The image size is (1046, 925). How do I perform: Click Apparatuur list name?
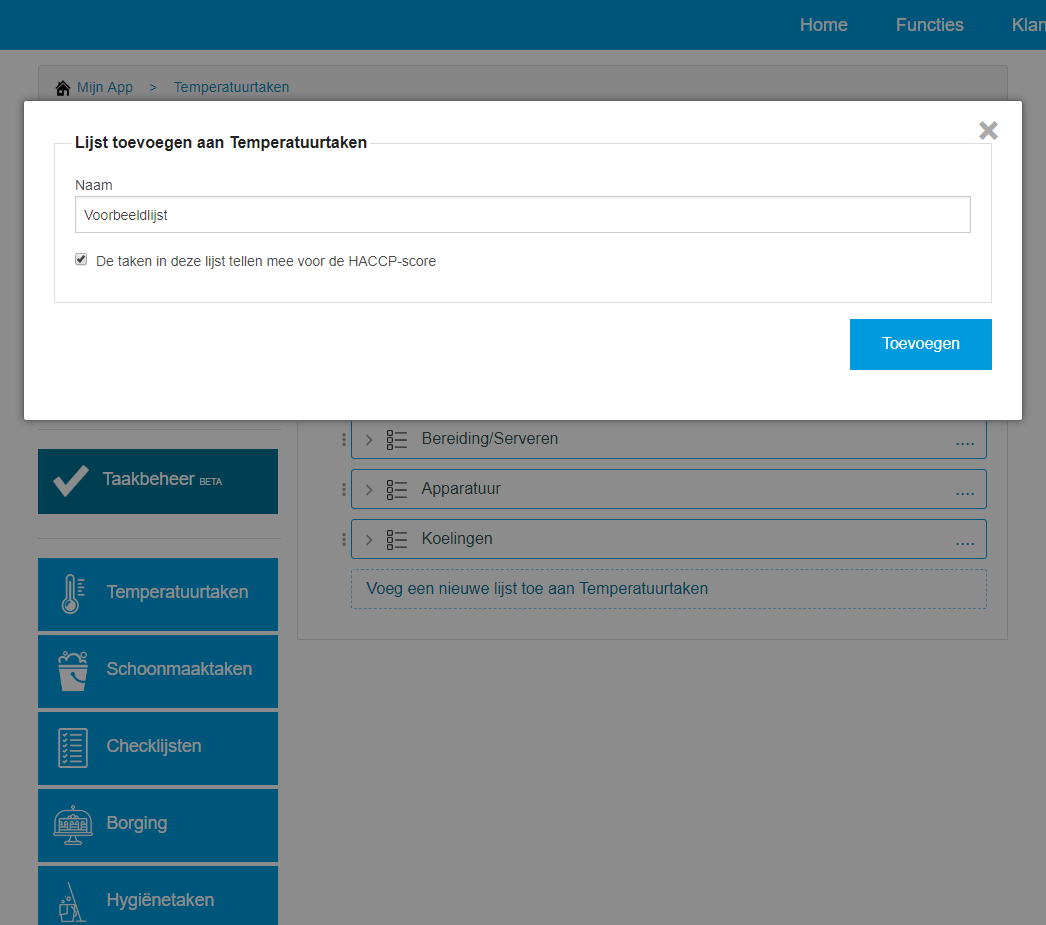461,489
